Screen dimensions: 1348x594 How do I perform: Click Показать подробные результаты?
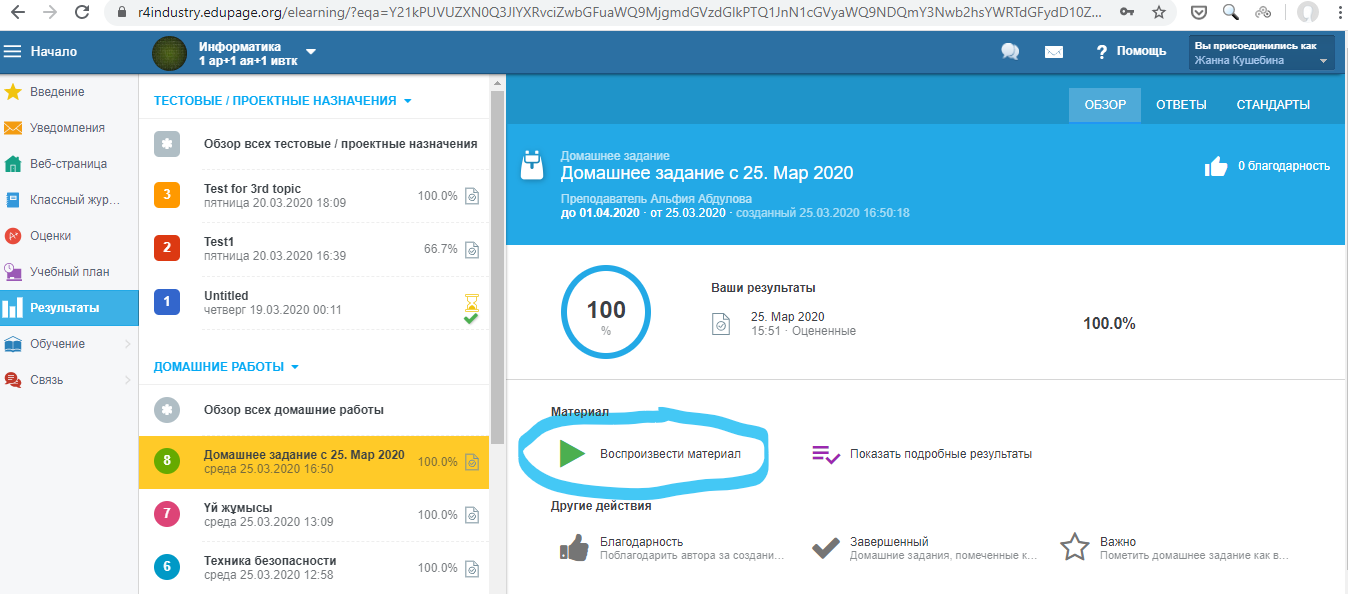coord(921,454)
